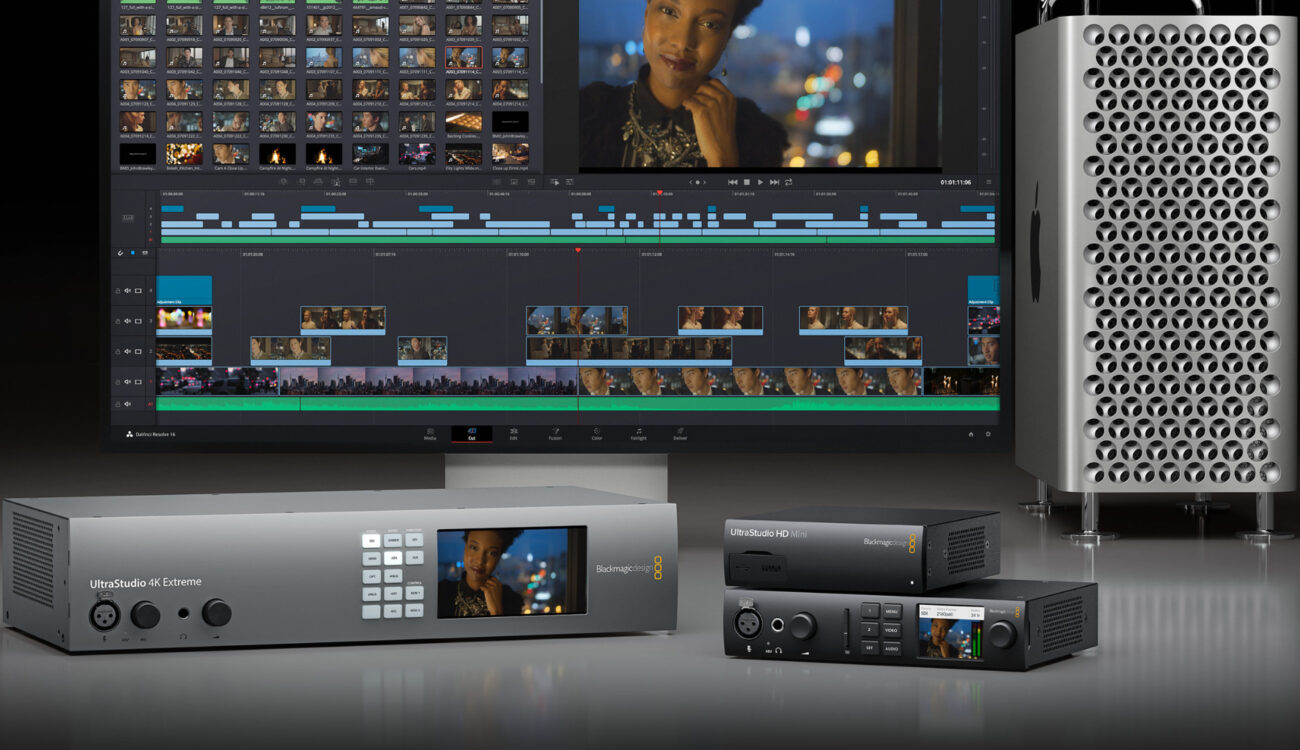The image size is (1300, 750).
Task: Switch to the Edit page
Action: tap(513, 434)
